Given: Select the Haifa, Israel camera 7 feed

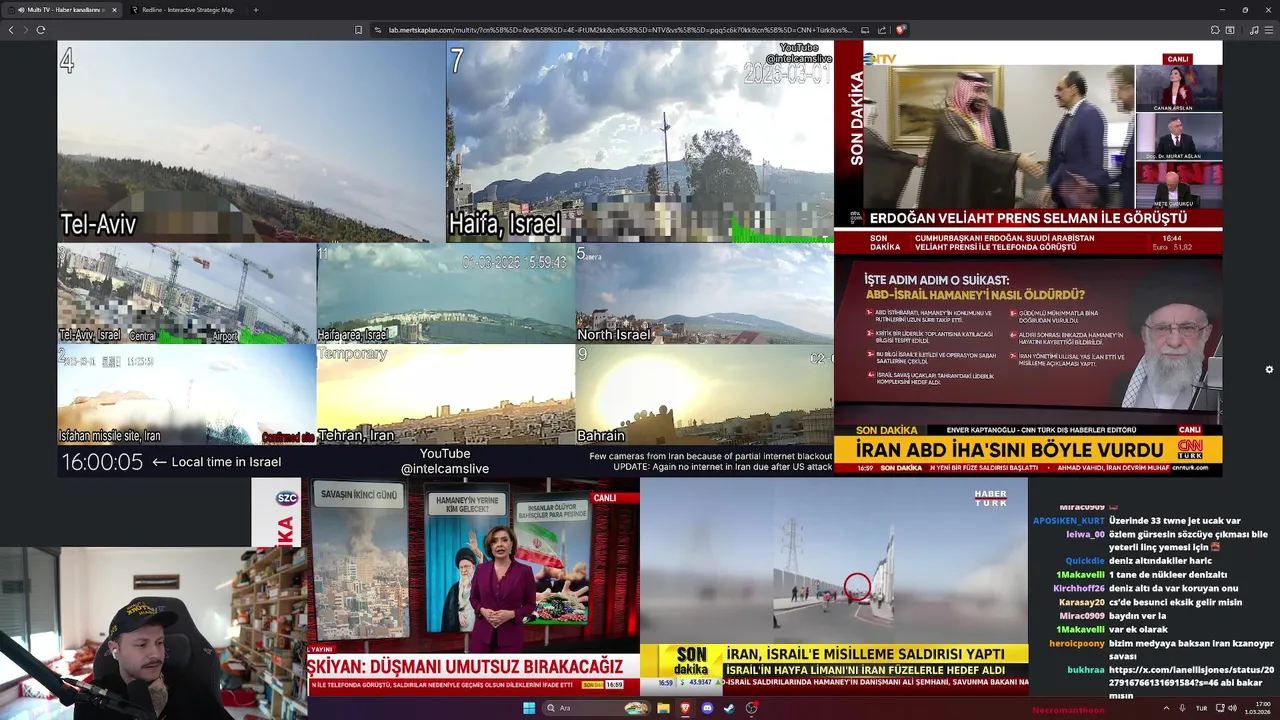Looking at the screenshot, I should pos(640,141).
